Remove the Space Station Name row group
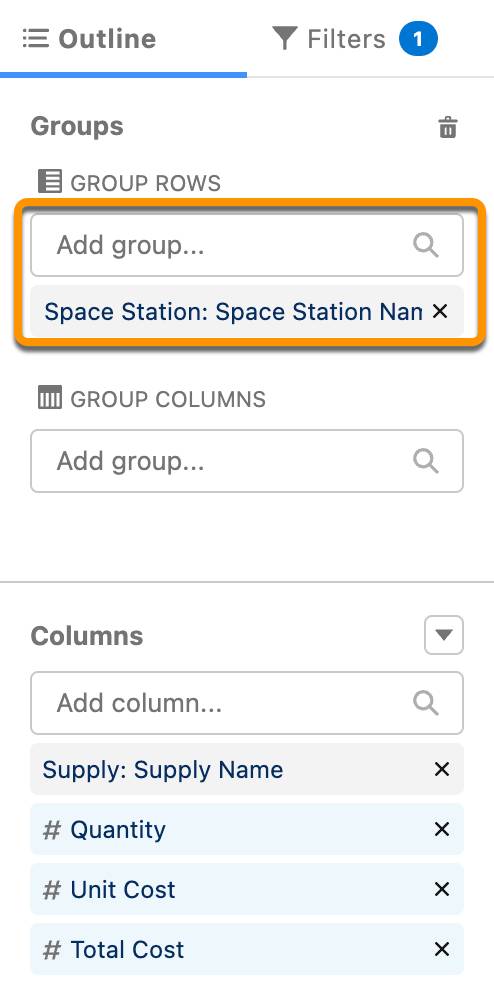The width and height of the screenshot is (494, 1004). tap(440, 312)
